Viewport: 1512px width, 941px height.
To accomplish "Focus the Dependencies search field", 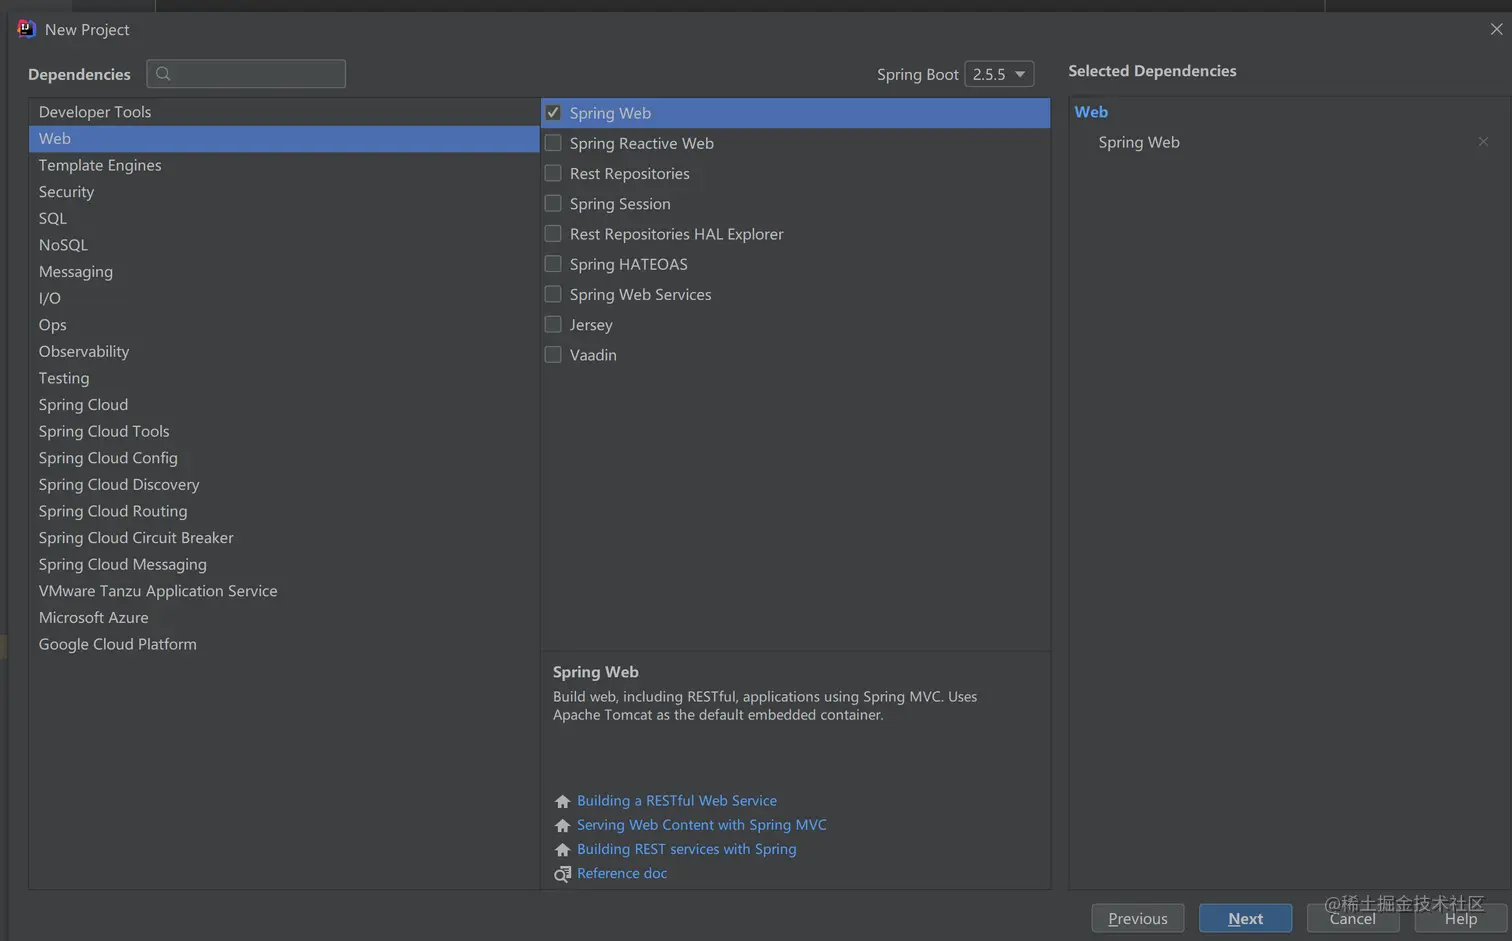I will point(257,74).
